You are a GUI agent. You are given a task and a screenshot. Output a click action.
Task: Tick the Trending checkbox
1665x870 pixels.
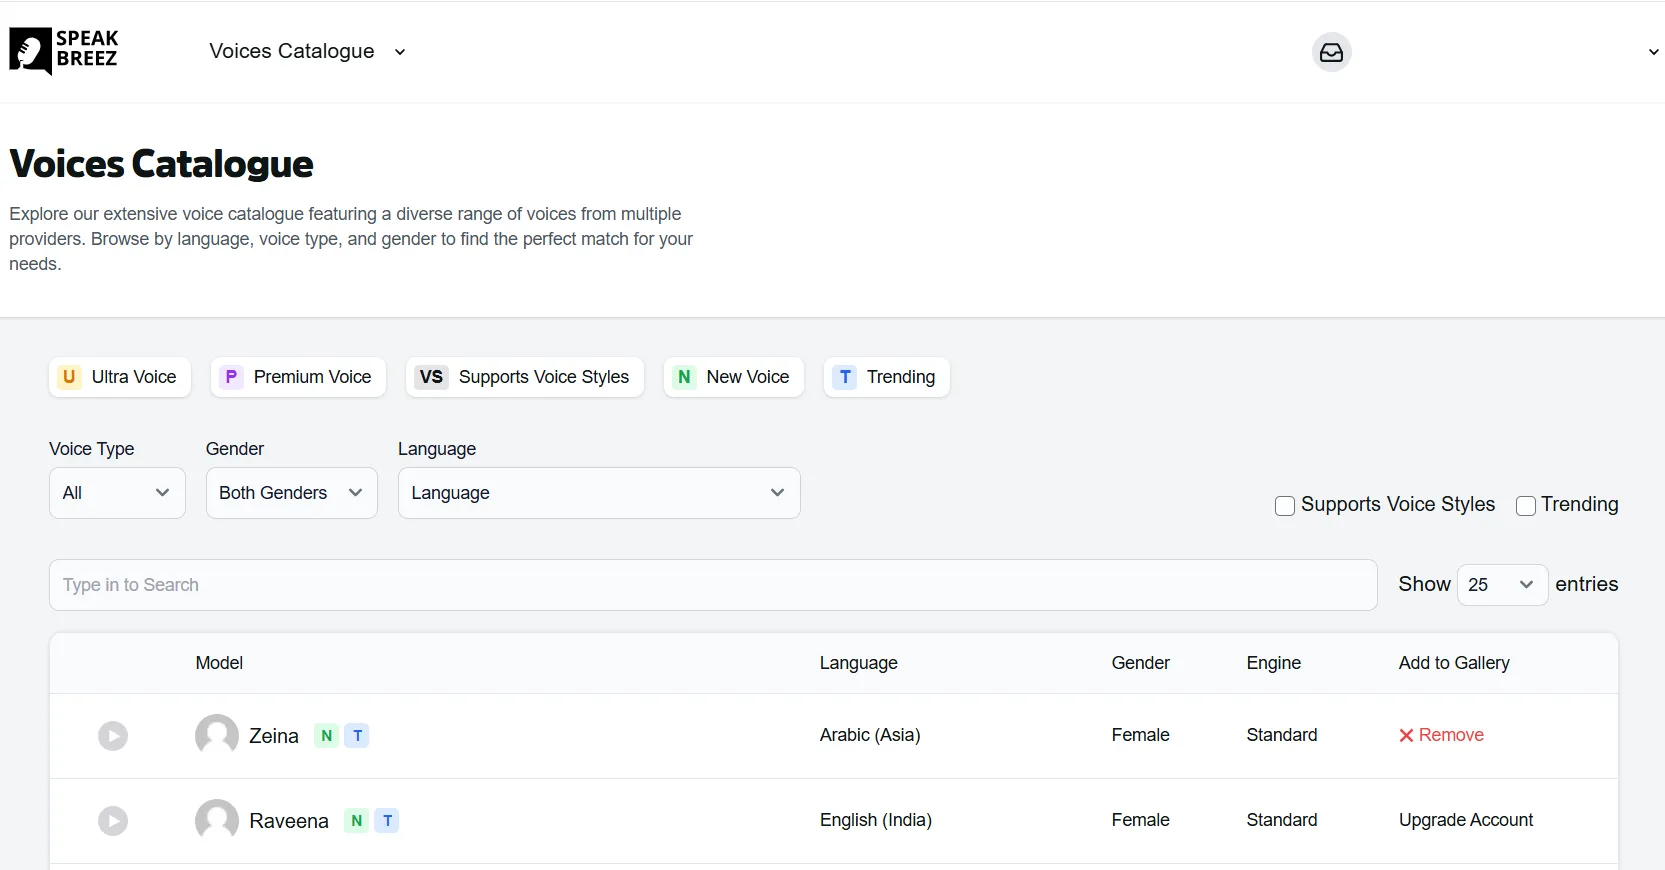click(x=1526, y=506)
